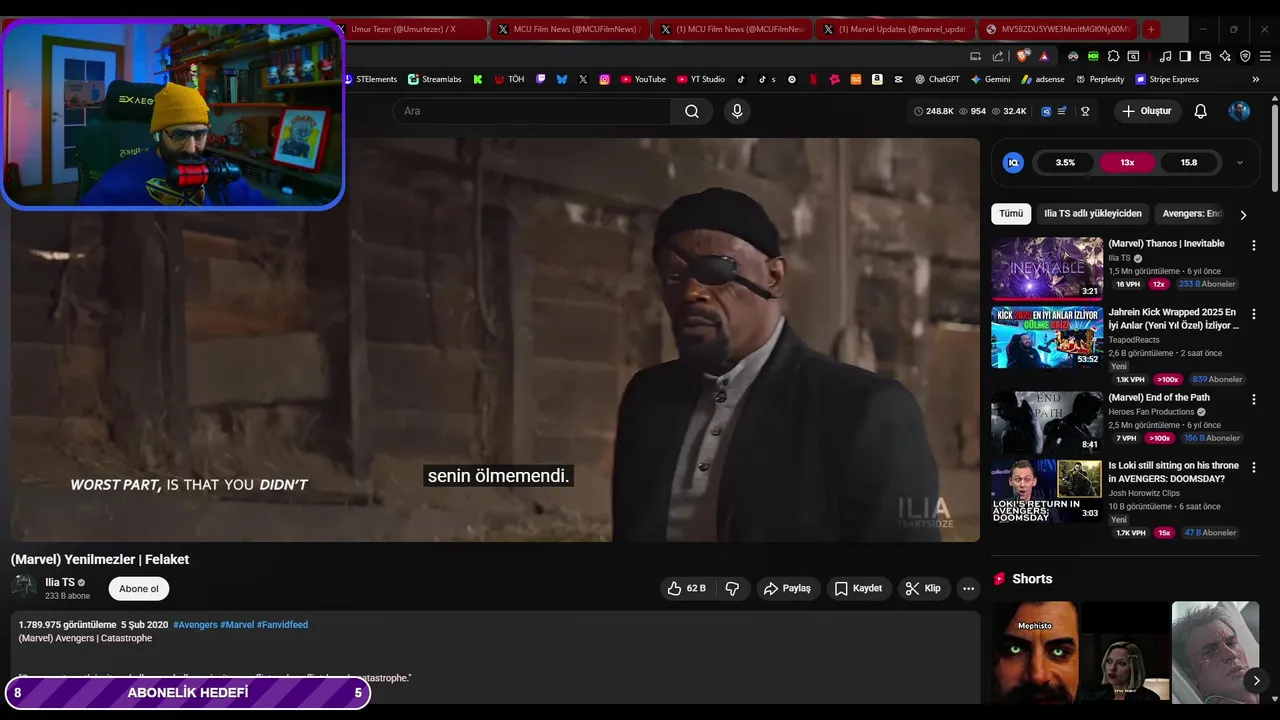
Task: Open Brave Leo AI sparkle icon
Action: tap(1225, 56)
